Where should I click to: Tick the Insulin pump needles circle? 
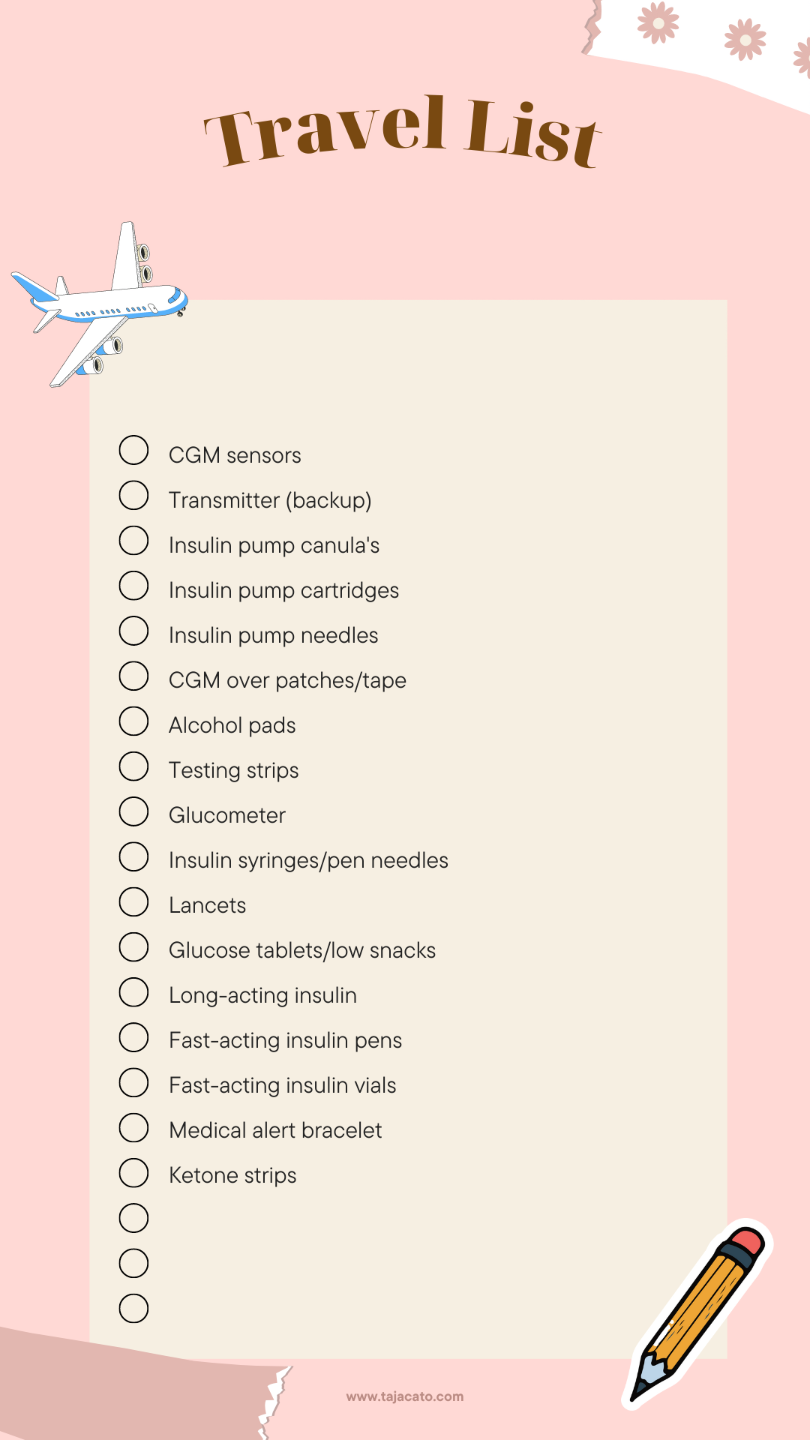click(134, 630)
